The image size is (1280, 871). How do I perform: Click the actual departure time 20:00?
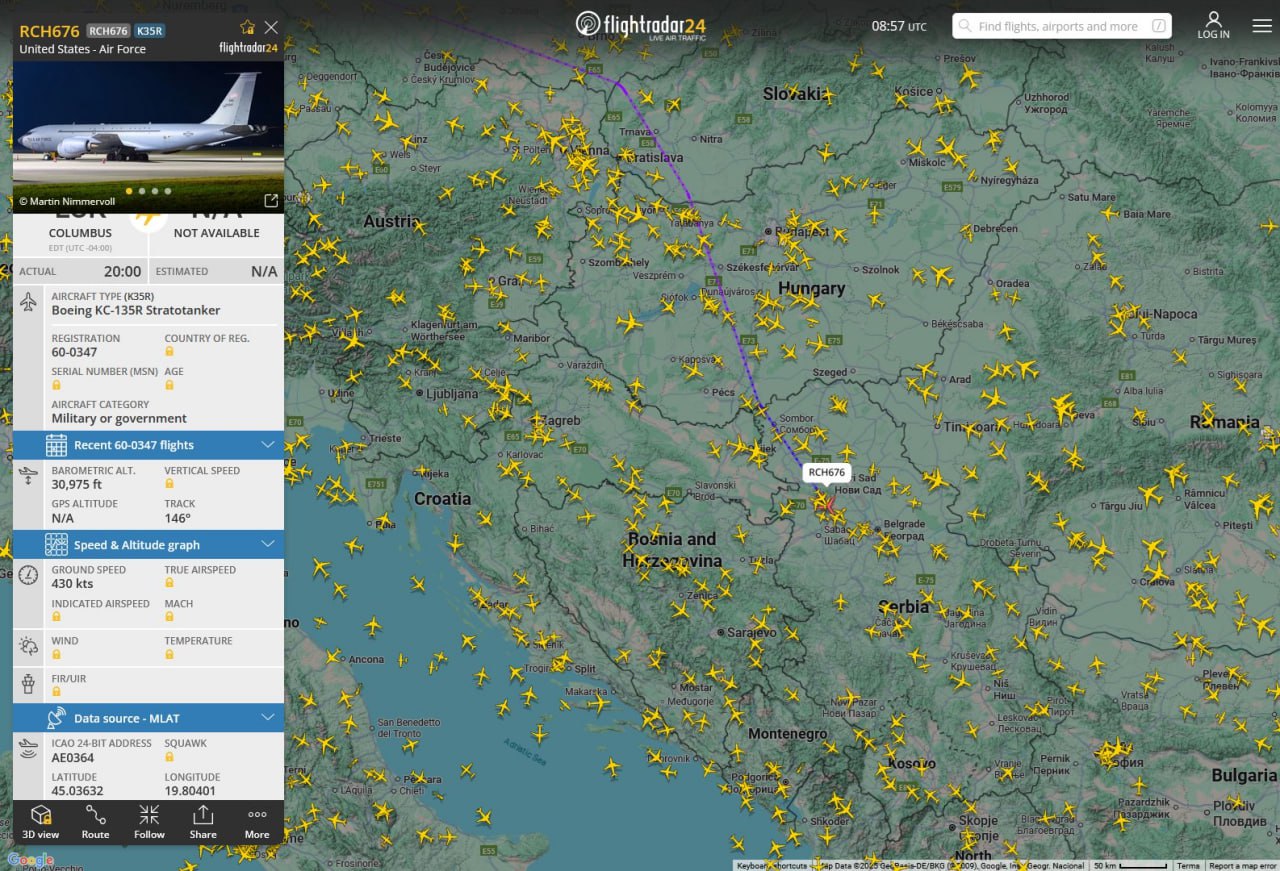point(122,271)
